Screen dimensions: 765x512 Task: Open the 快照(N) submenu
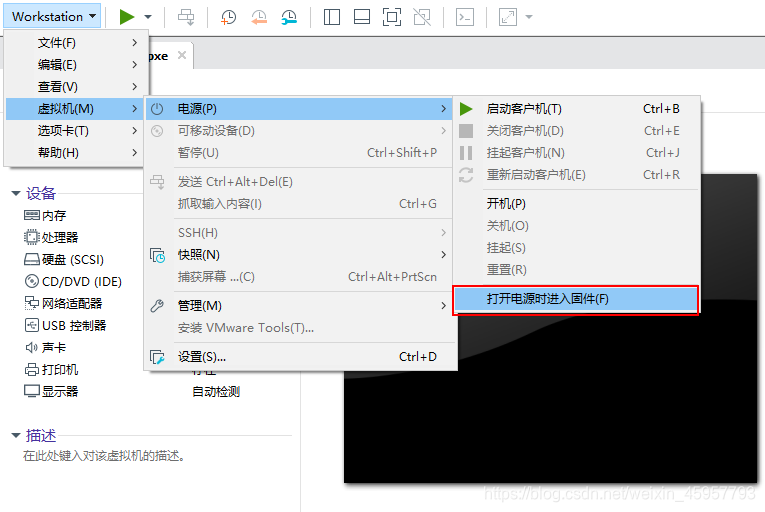(x=299, y=254)
